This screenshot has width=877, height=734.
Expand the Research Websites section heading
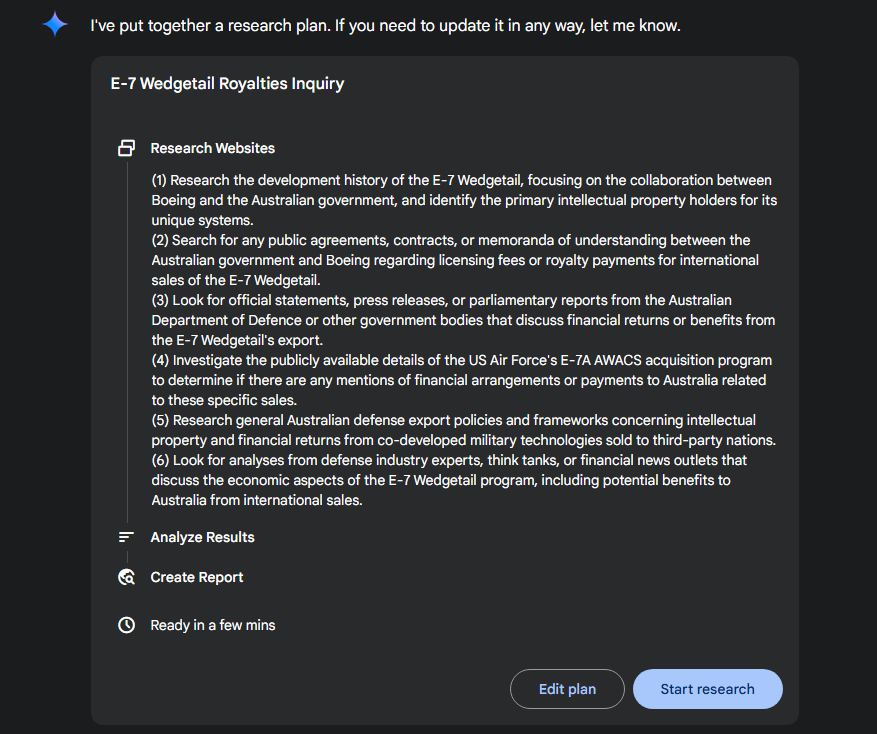click(213, 148)
